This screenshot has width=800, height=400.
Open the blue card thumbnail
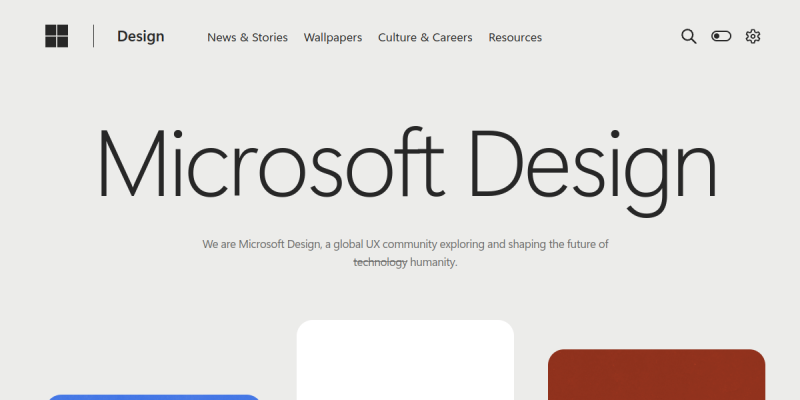click(154, 397)
